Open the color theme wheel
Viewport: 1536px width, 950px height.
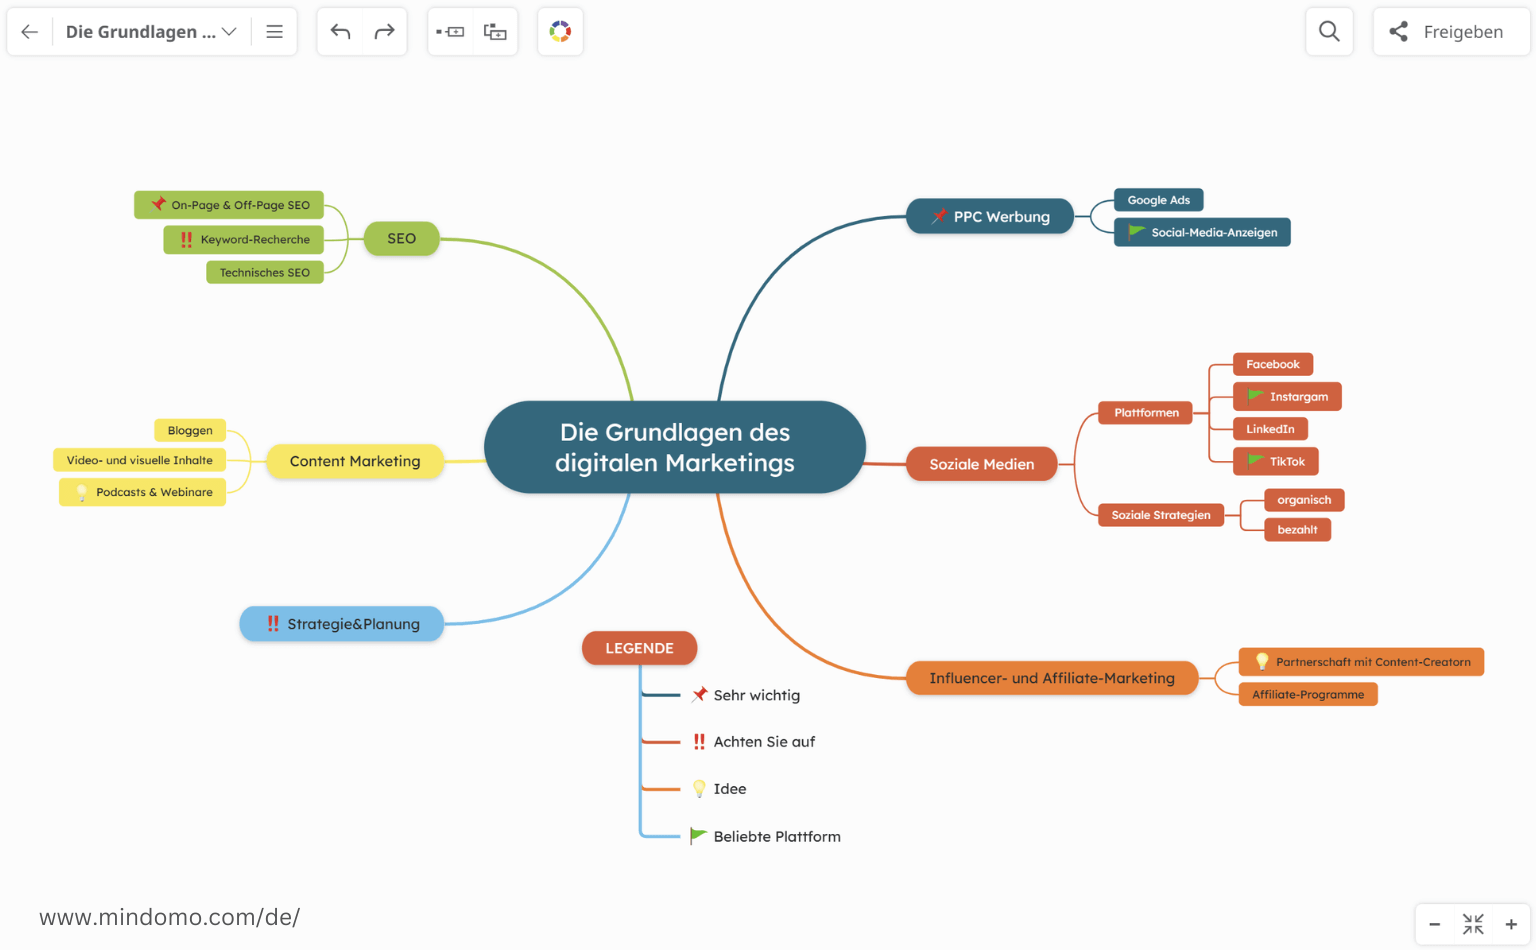tap(560, 32)
